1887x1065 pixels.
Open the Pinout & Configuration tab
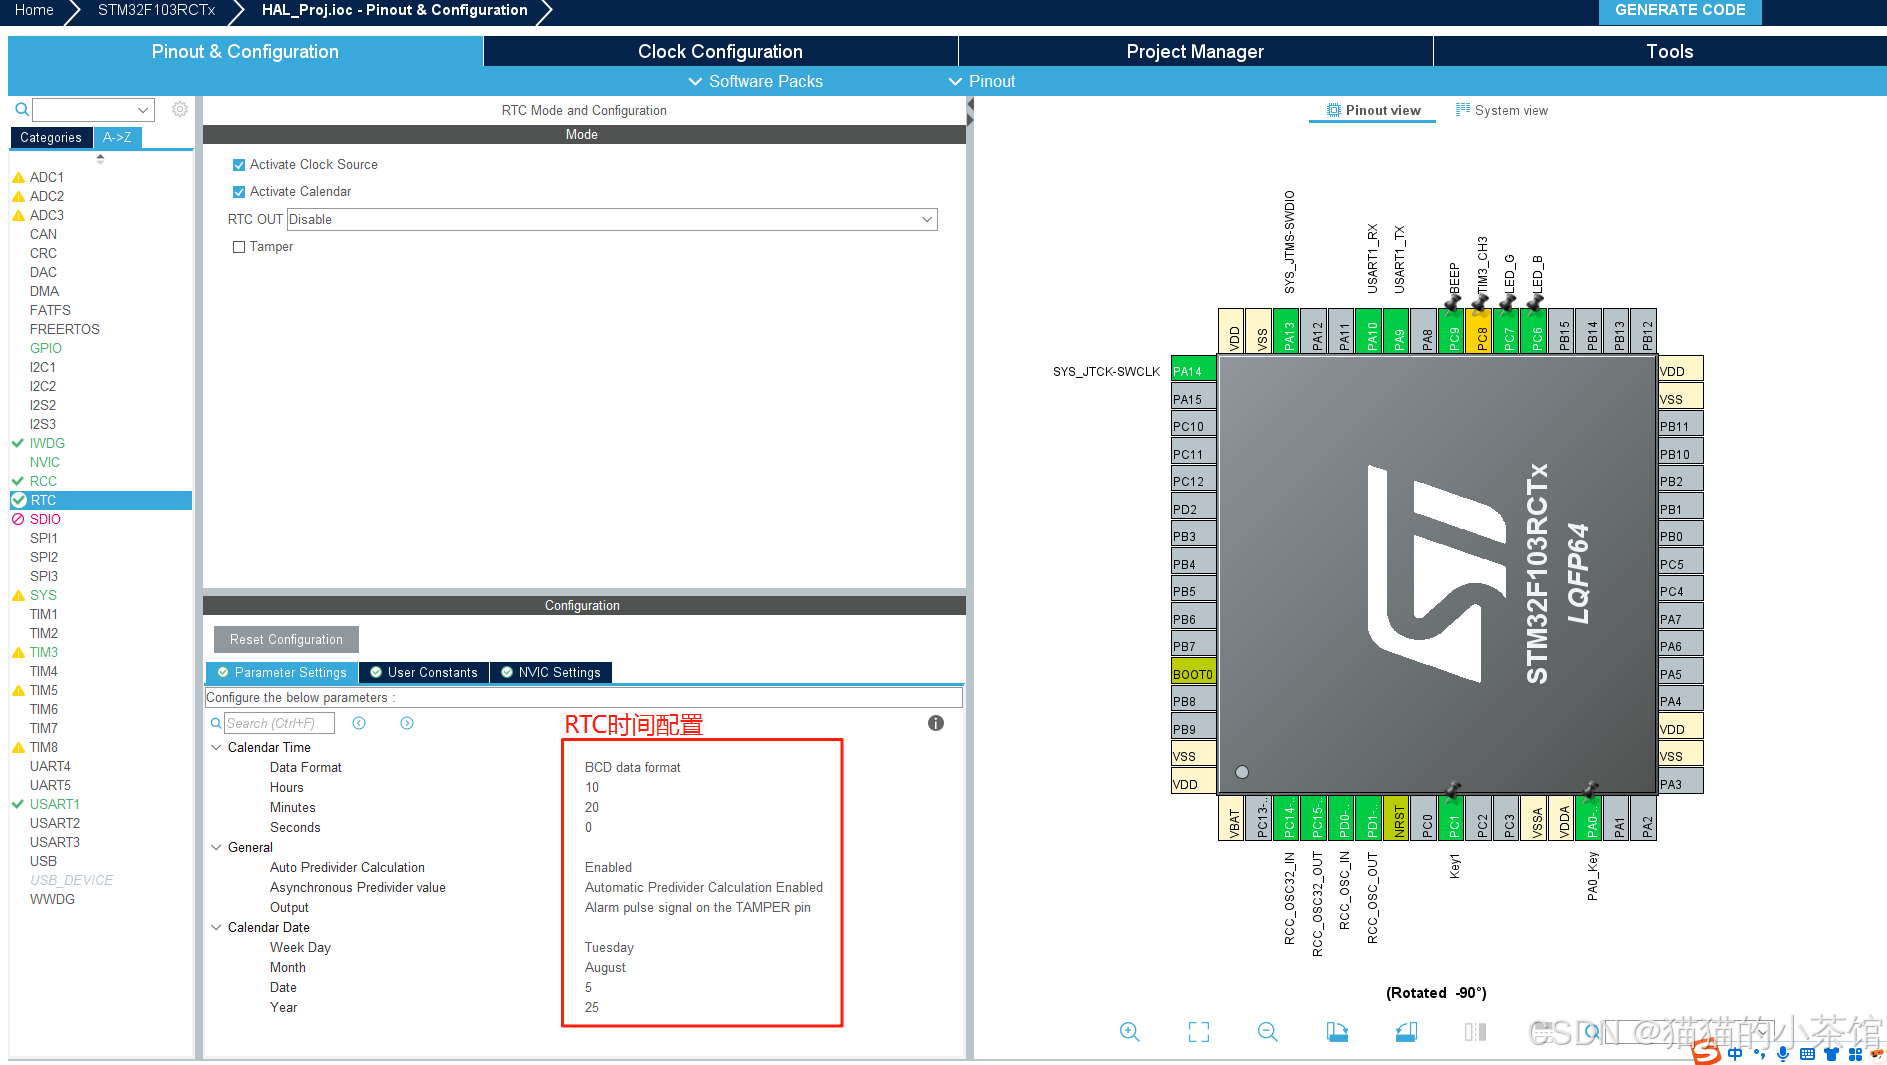[x=245, y=51]
